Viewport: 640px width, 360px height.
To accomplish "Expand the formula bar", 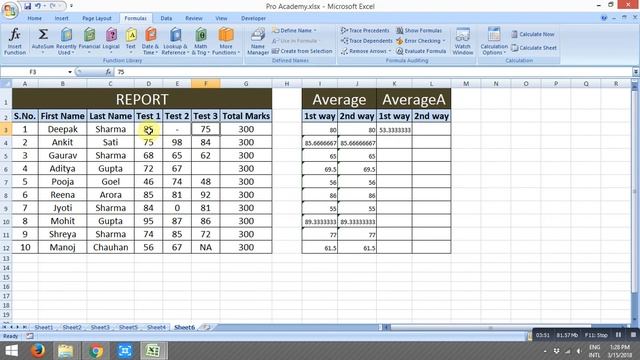I will [635, 72].
